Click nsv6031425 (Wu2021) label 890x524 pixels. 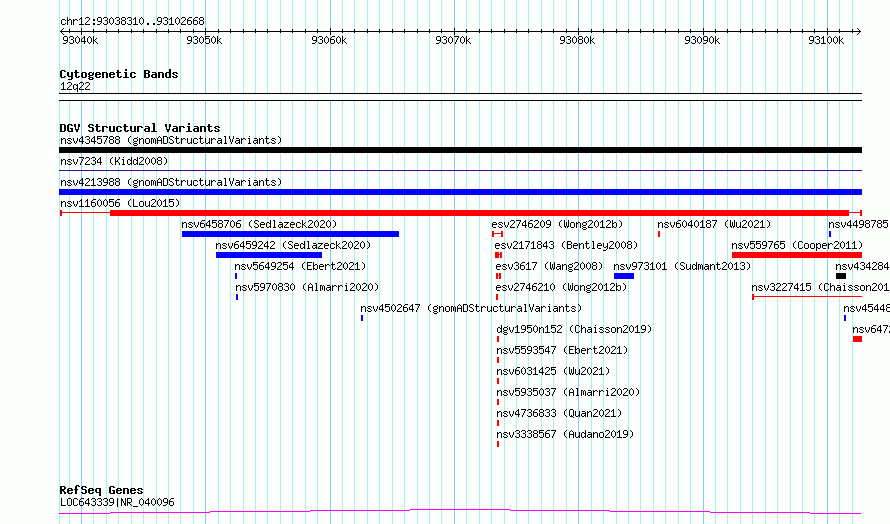(x=553, y=371)
